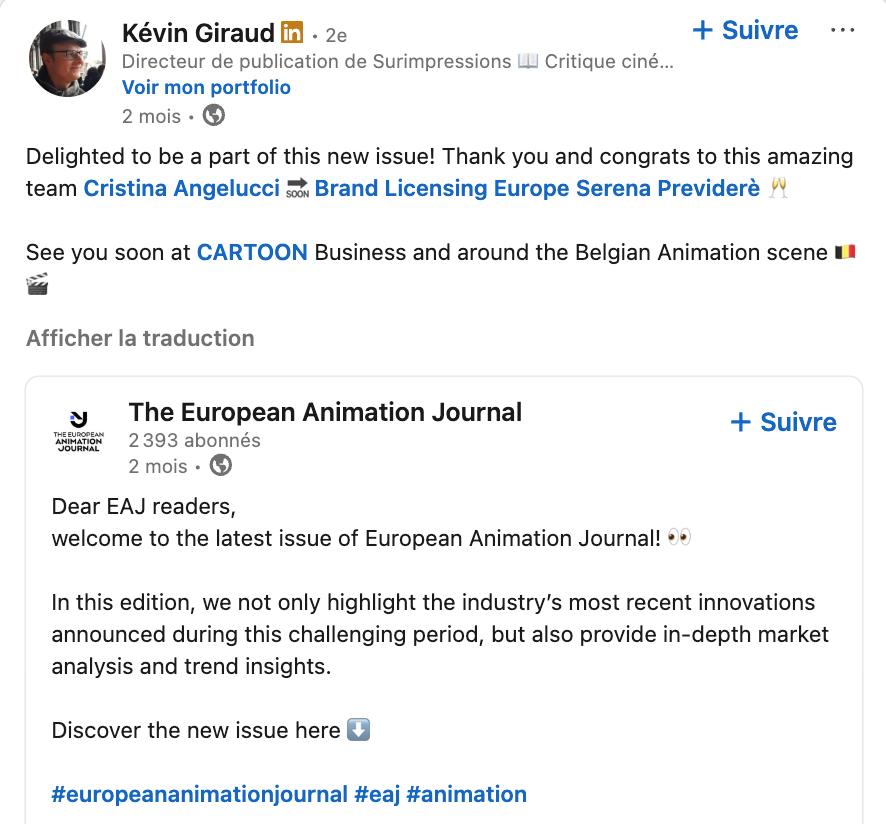Click Kévin Giraud's name heading
The width and height of the screenshot is (886, 824).
[x=198, y=33]
